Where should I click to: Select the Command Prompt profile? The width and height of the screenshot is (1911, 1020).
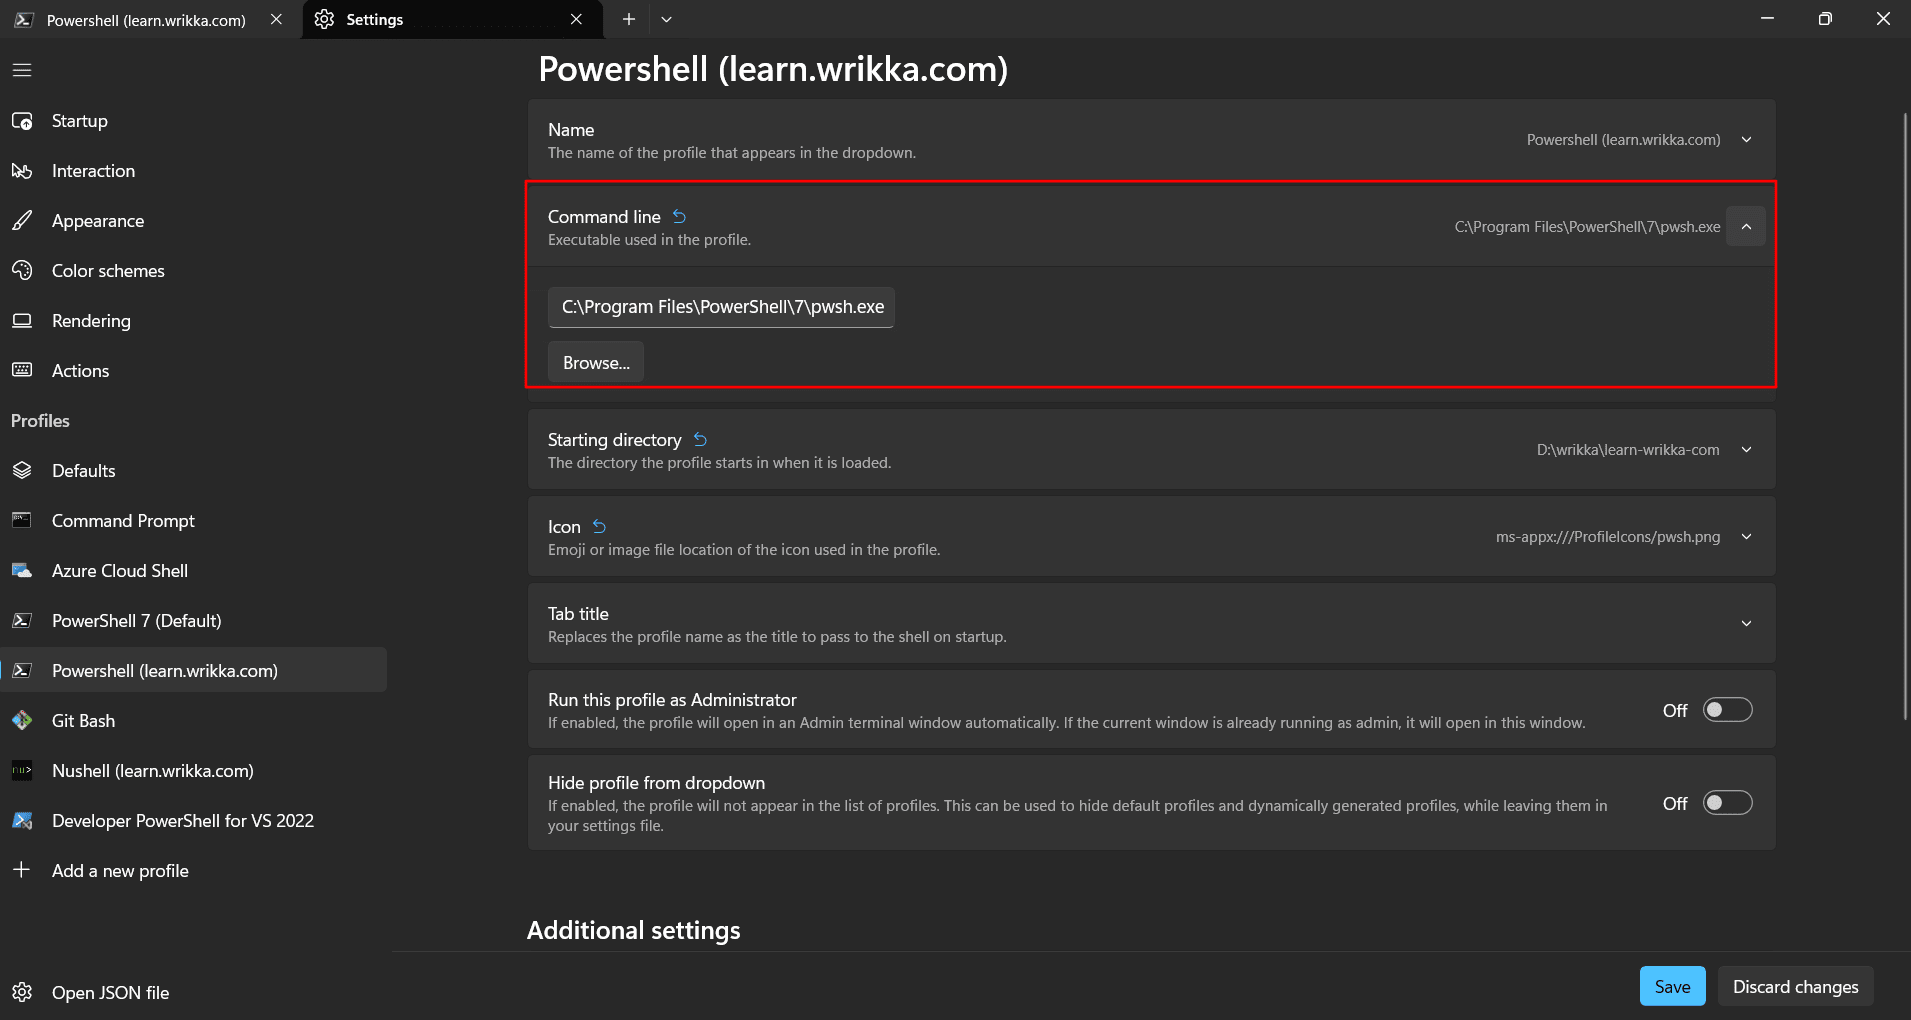point(194,521)
